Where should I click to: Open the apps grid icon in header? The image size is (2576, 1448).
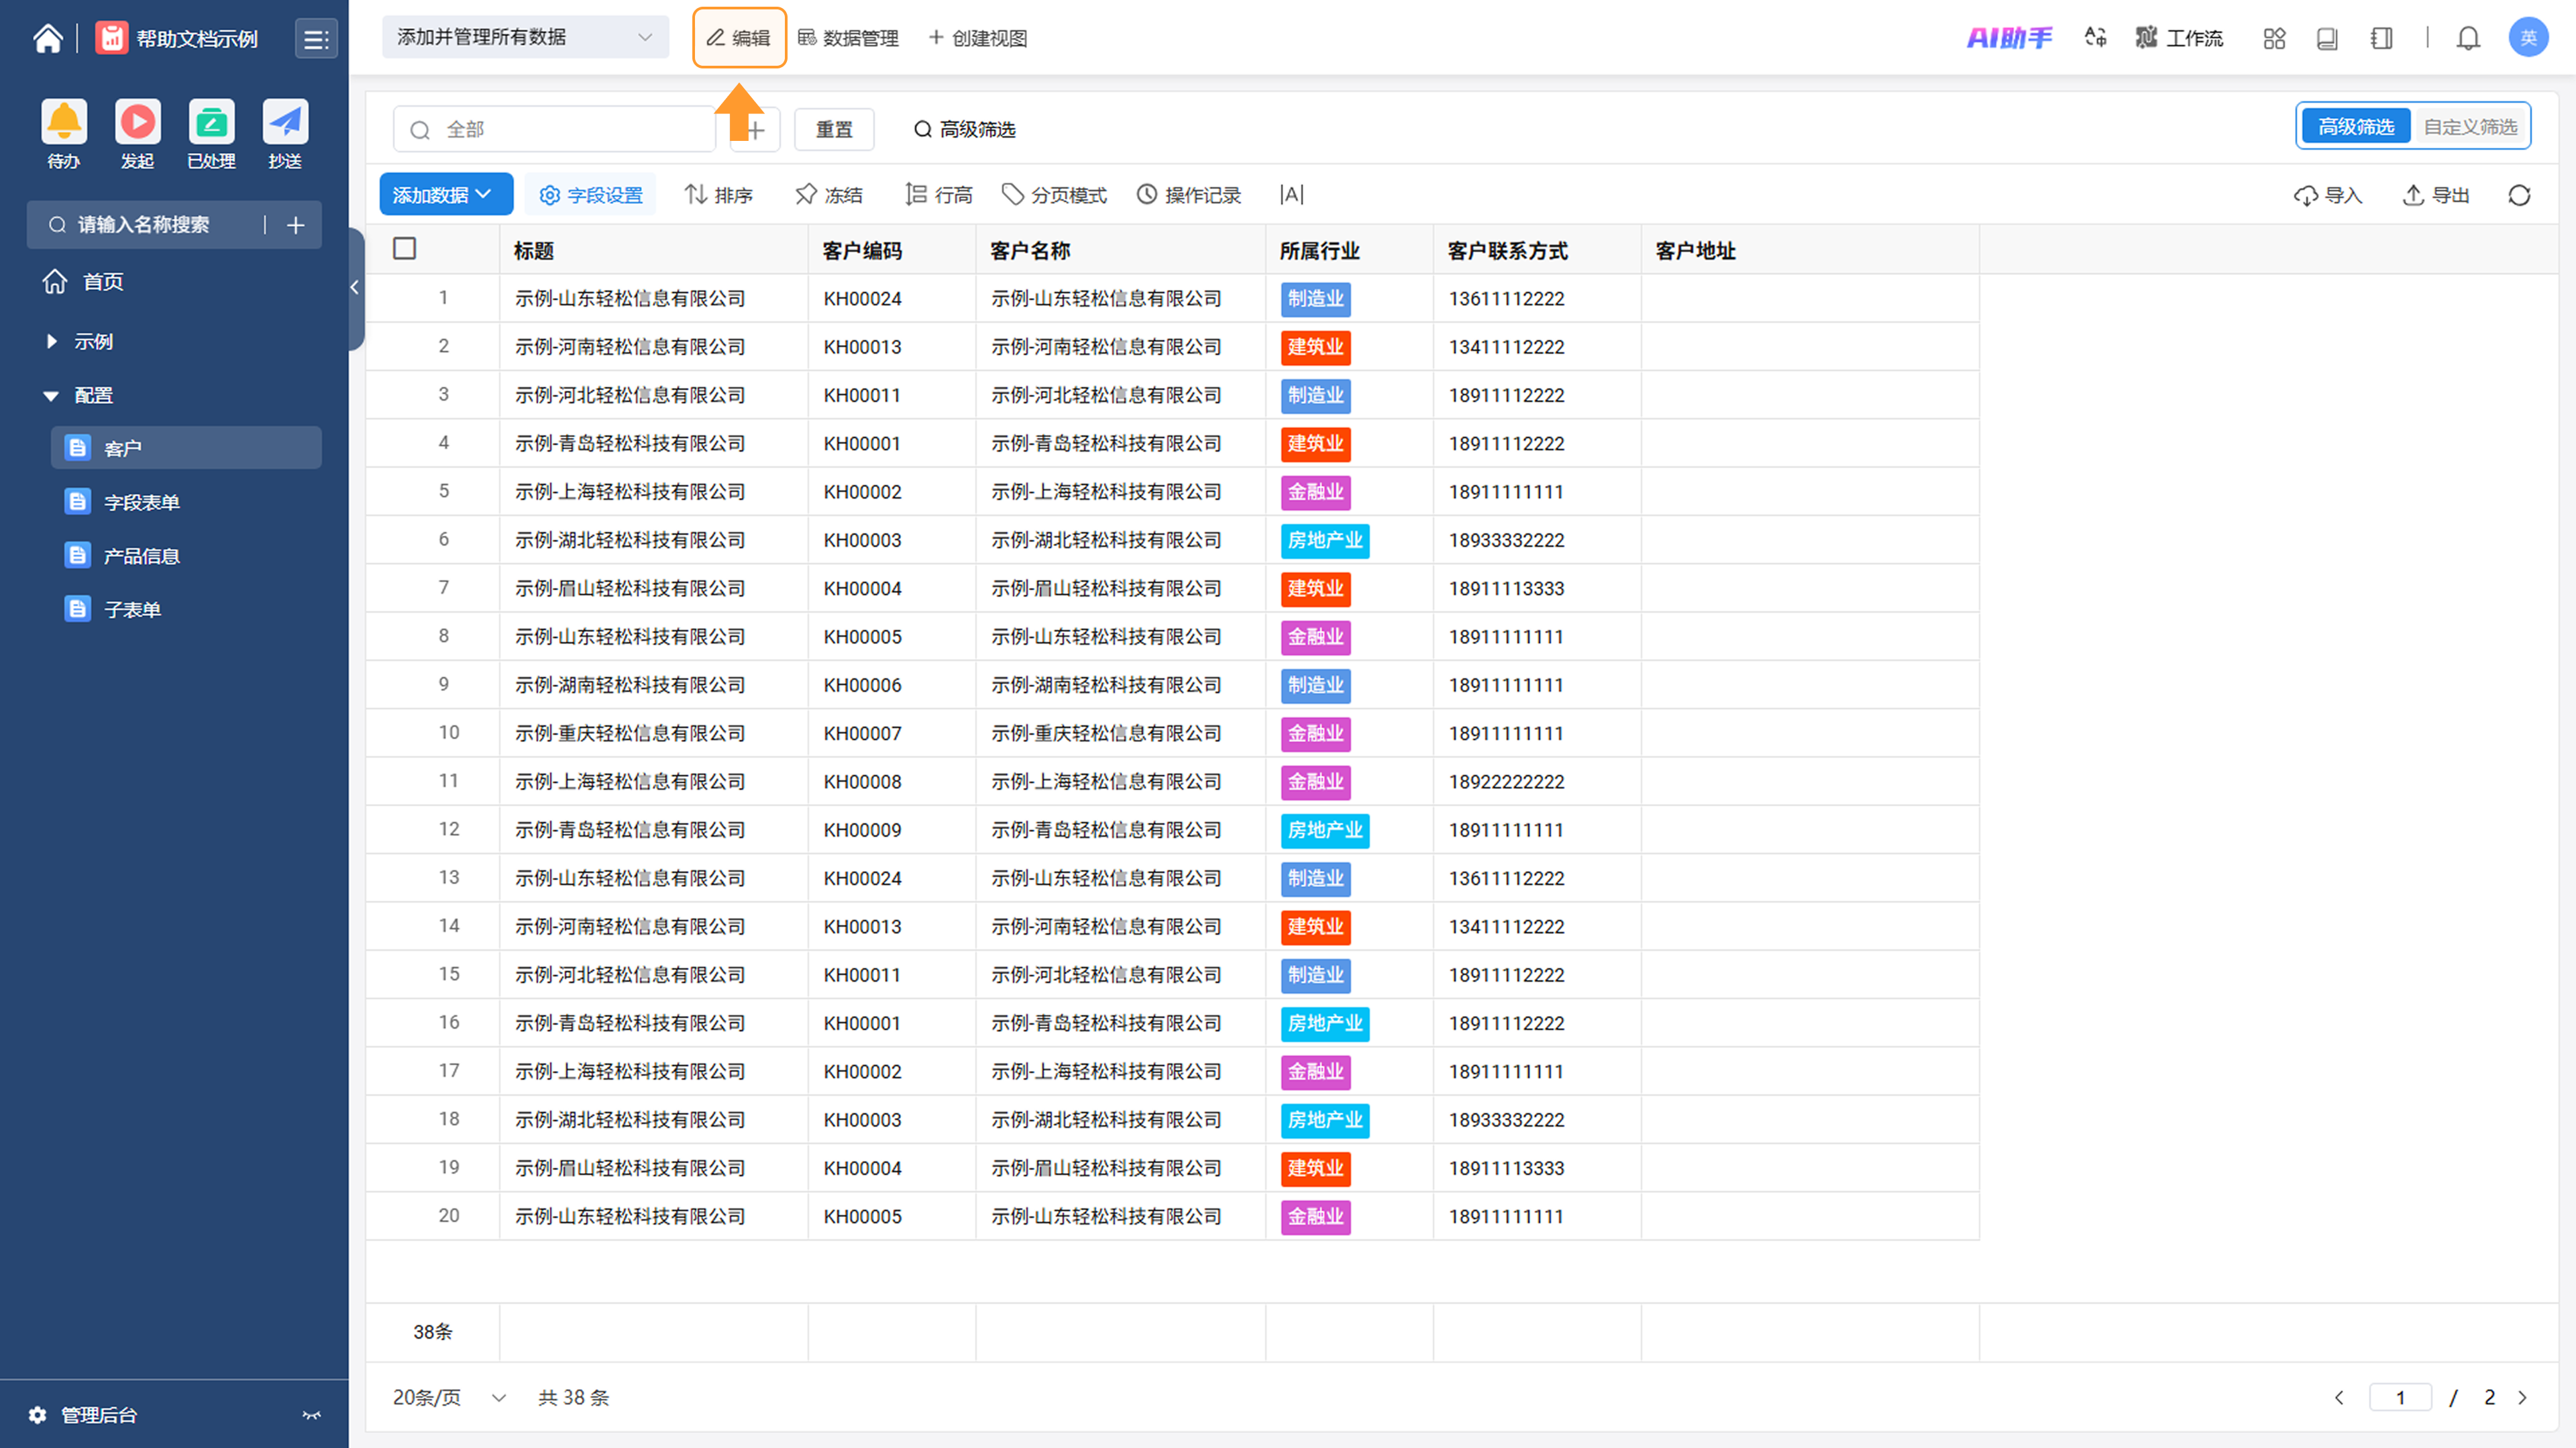(2274, 38)
